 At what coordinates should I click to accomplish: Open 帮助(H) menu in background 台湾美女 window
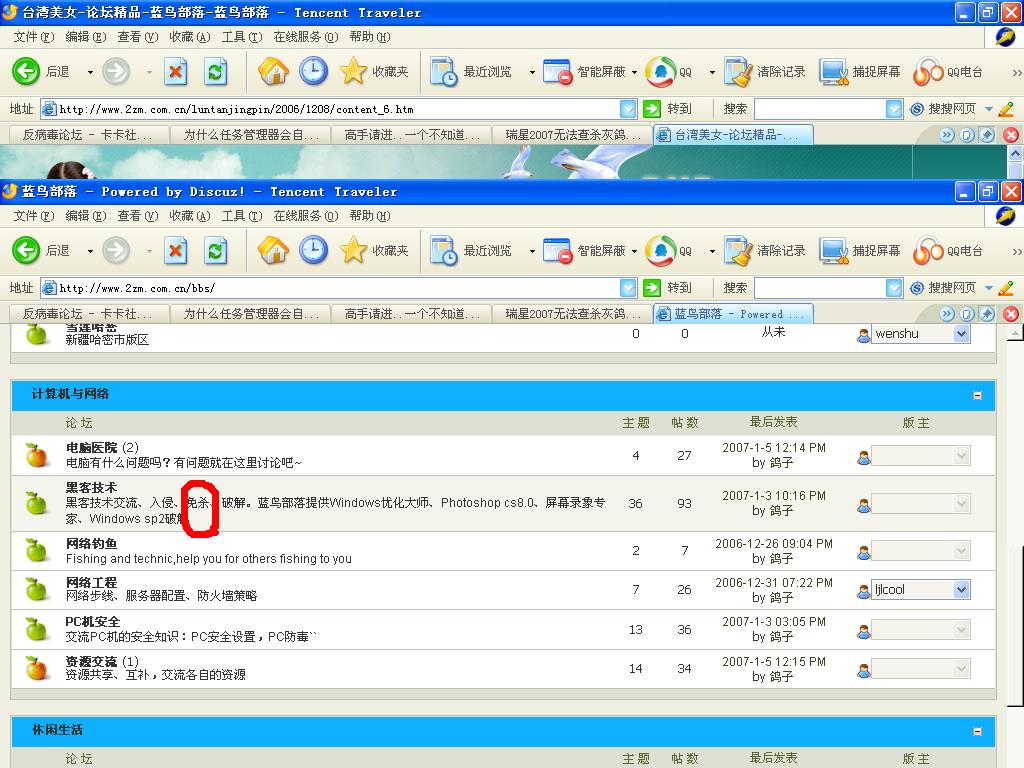pos(370,37)
